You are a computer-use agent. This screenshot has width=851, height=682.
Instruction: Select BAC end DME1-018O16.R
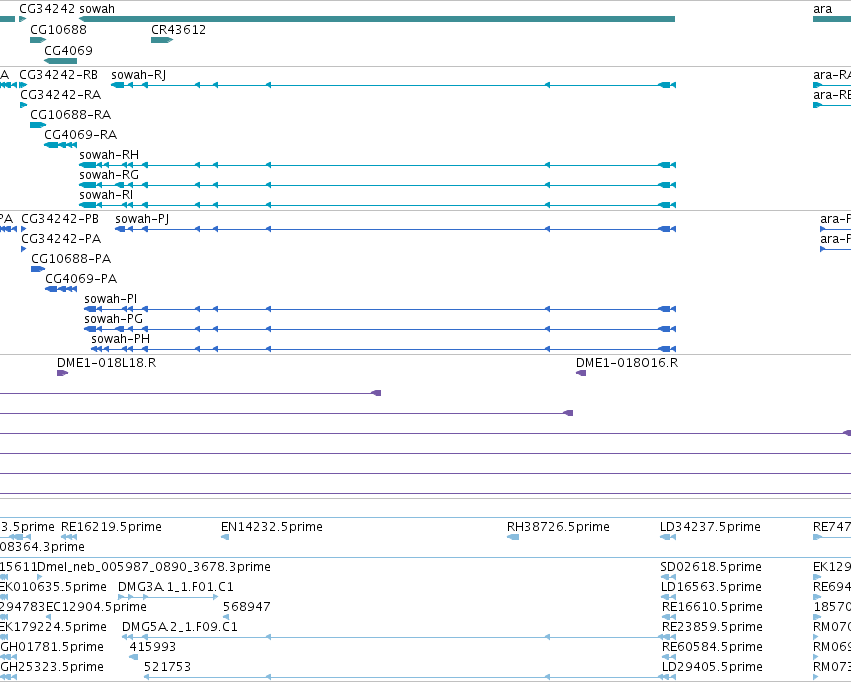pos(581,373)
